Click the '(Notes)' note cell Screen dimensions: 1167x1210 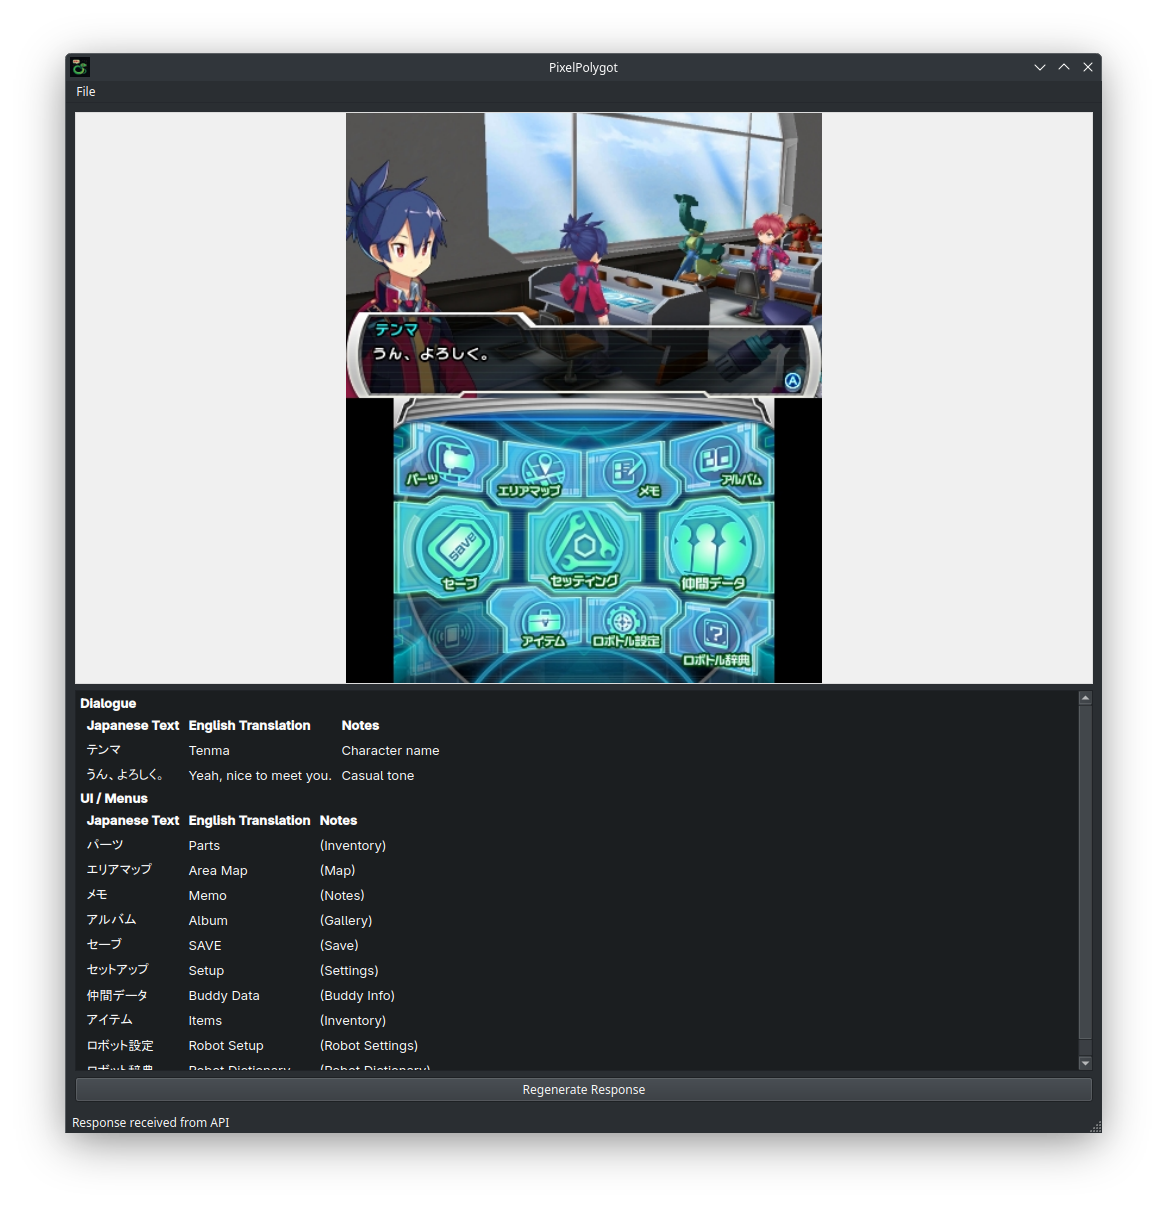342,896
